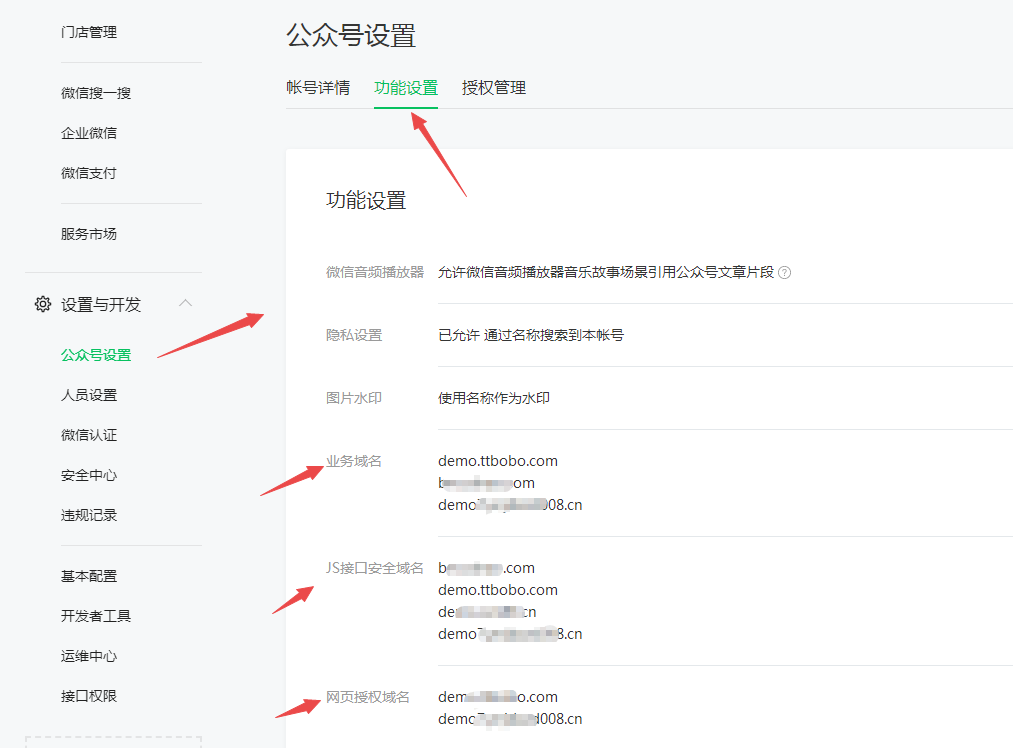Open 基本配置 in the sidebar
Screen dimensions: 1013x748
[89, 576]
